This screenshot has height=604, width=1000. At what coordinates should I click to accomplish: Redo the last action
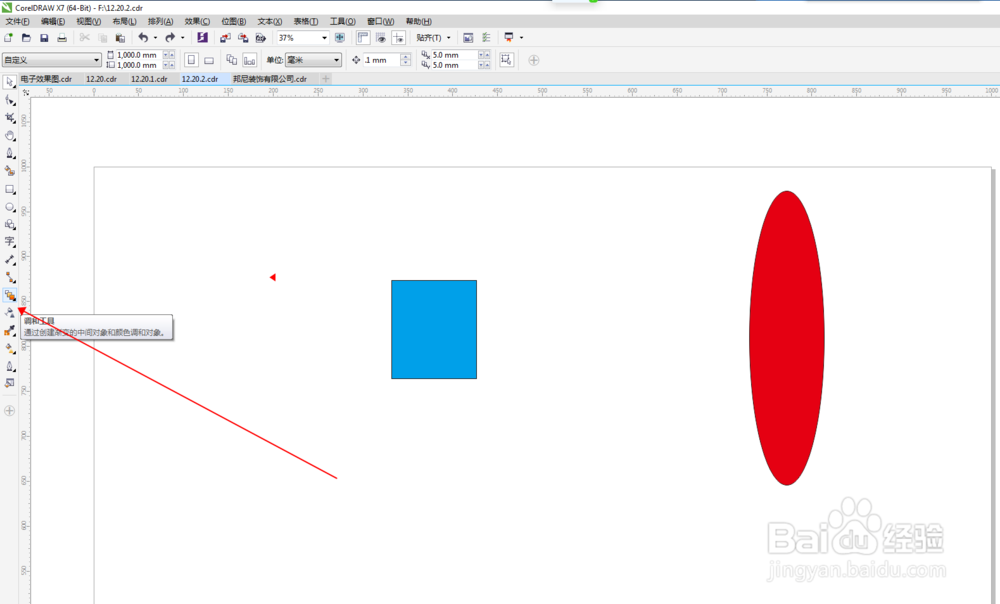[170, 38]
